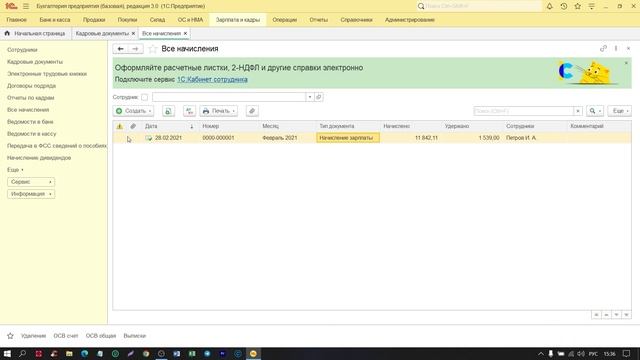Open the Банк и касса menu section

pyautogui.click(x=55, y=20)
